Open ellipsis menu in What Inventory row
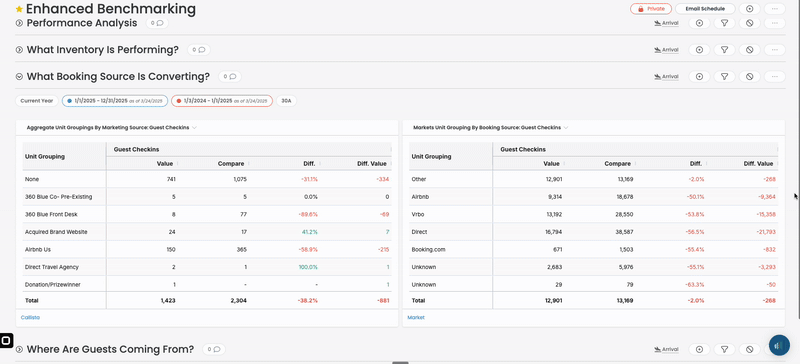This screenshot has width=800, height=364. (x=774, y=50)
